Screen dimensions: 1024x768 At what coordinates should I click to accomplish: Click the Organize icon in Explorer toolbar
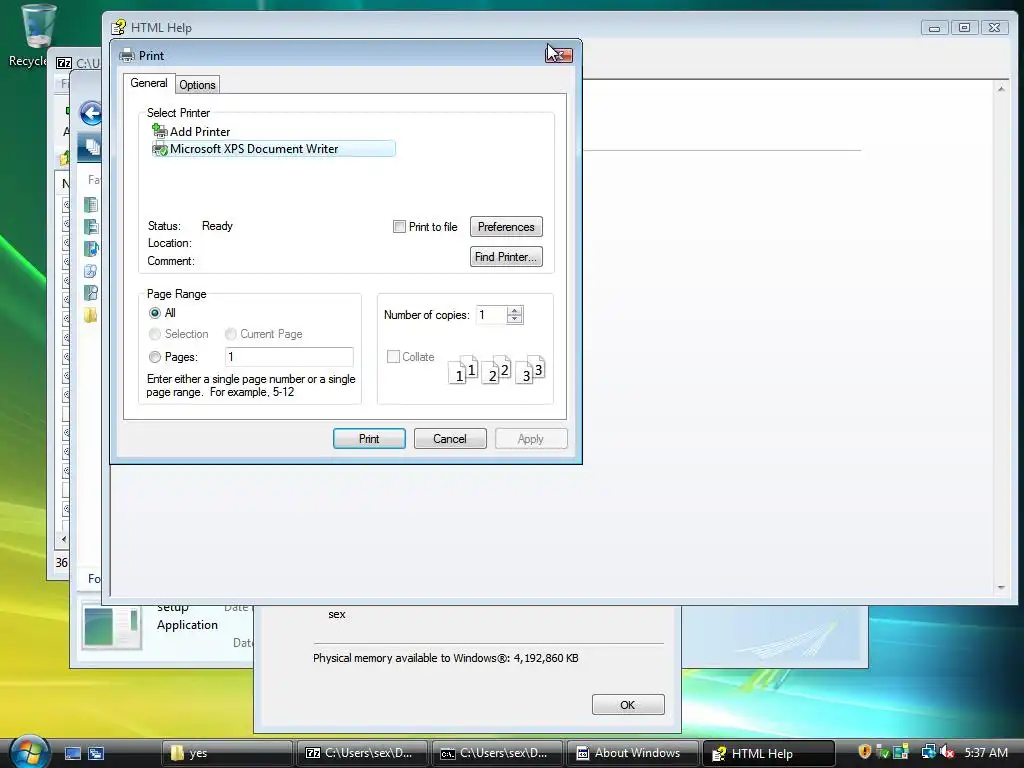pyautogui.click(x=92, y=148)
